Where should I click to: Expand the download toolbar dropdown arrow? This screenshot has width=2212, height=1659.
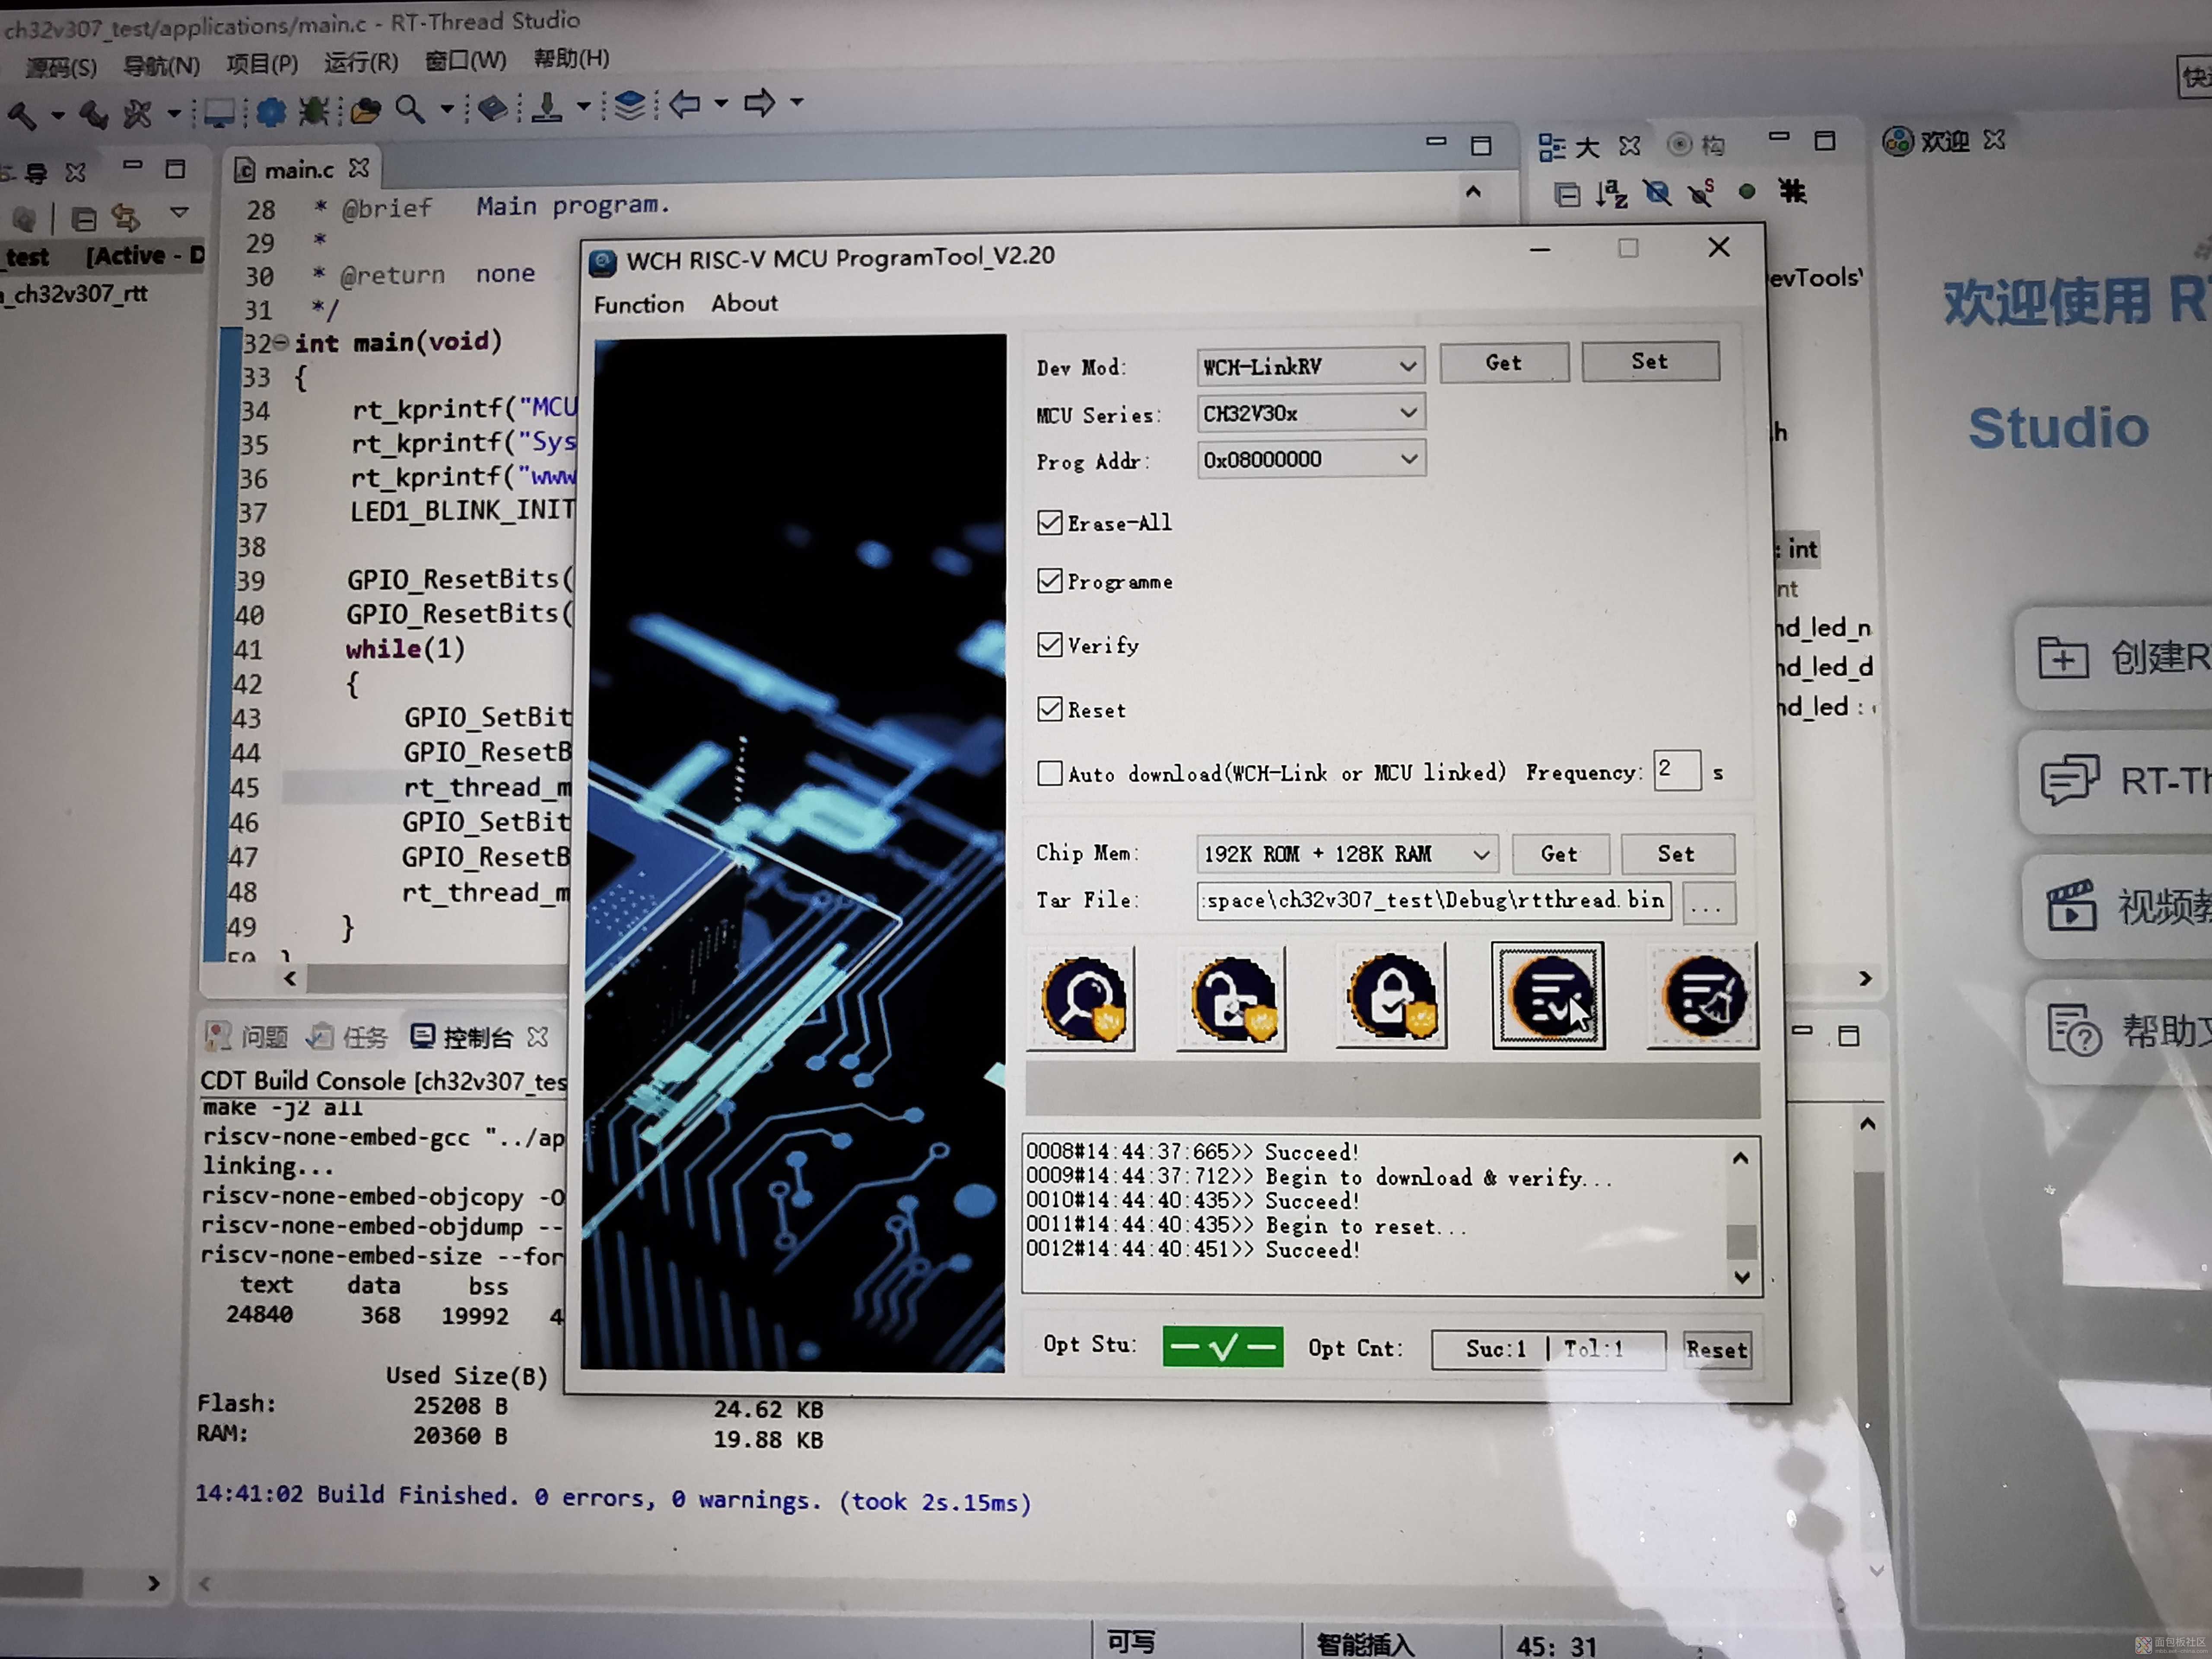tap(584, 105)
